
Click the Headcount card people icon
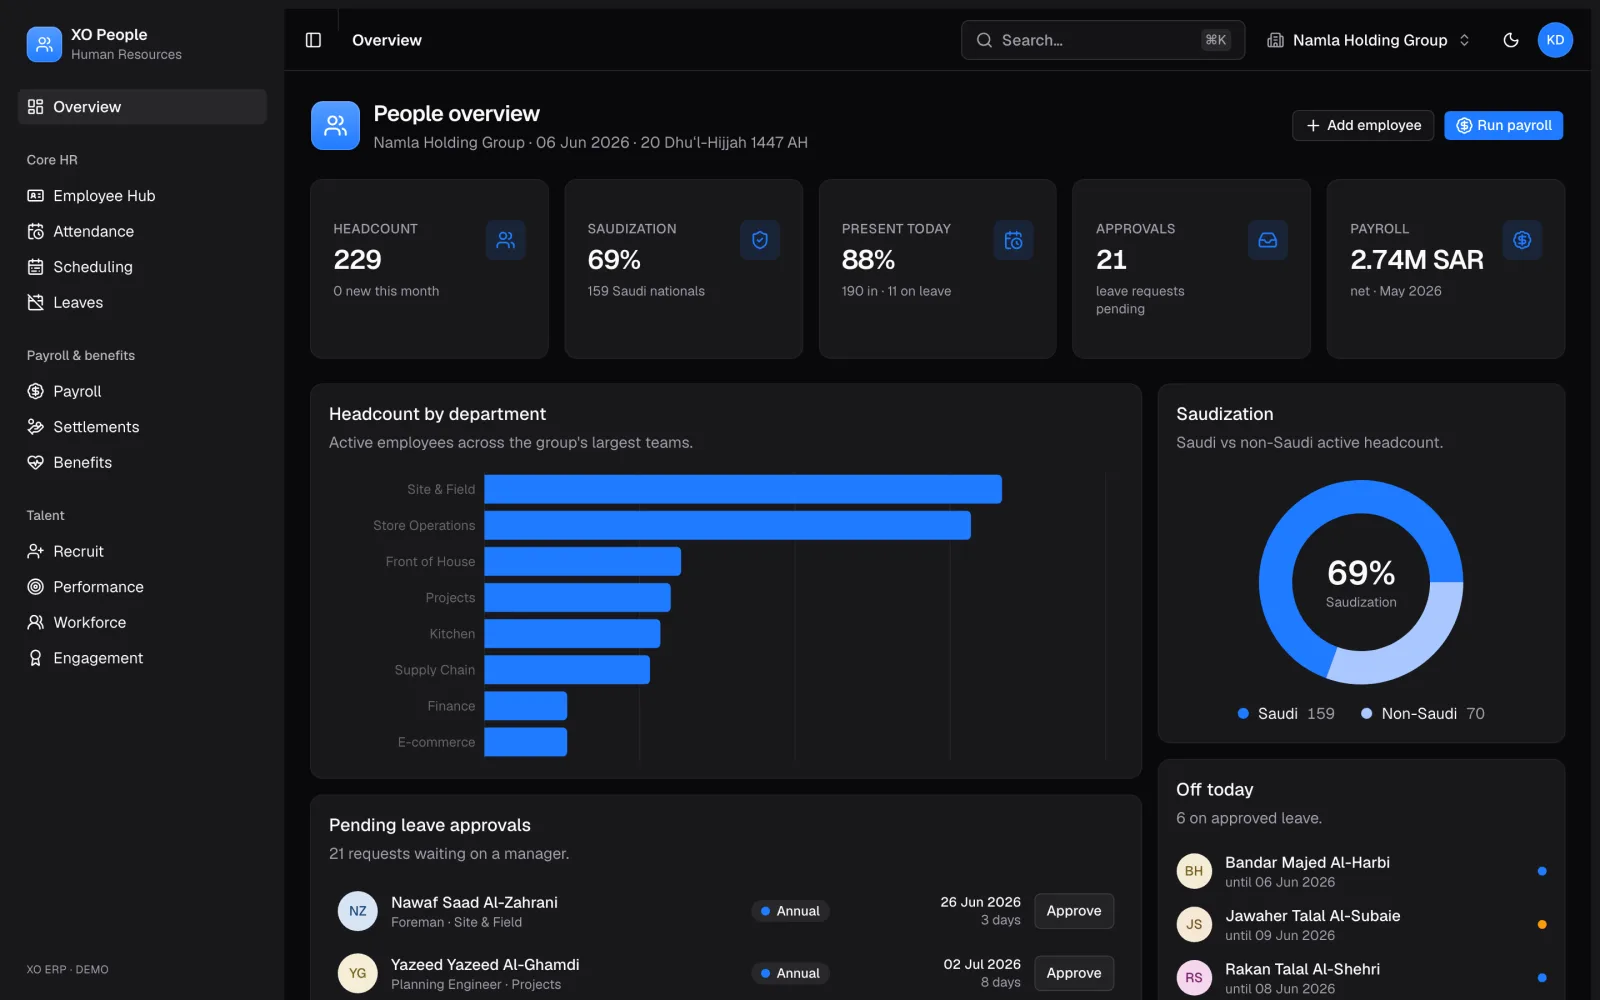[505, 240]
